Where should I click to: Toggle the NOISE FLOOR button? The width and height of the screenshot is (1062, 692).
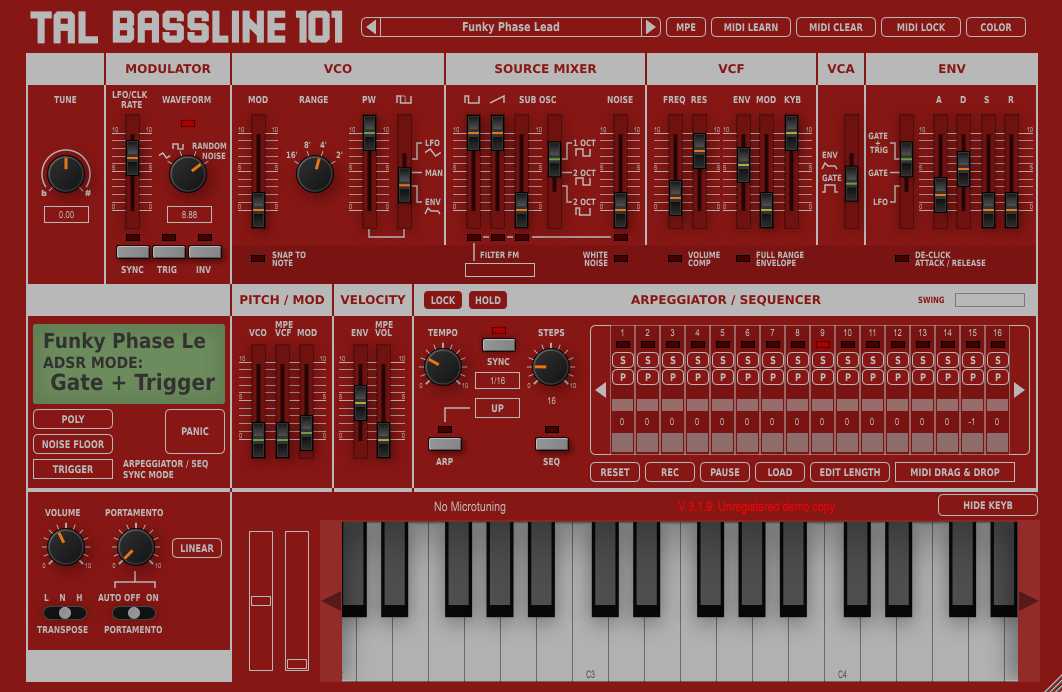point(73,444)
